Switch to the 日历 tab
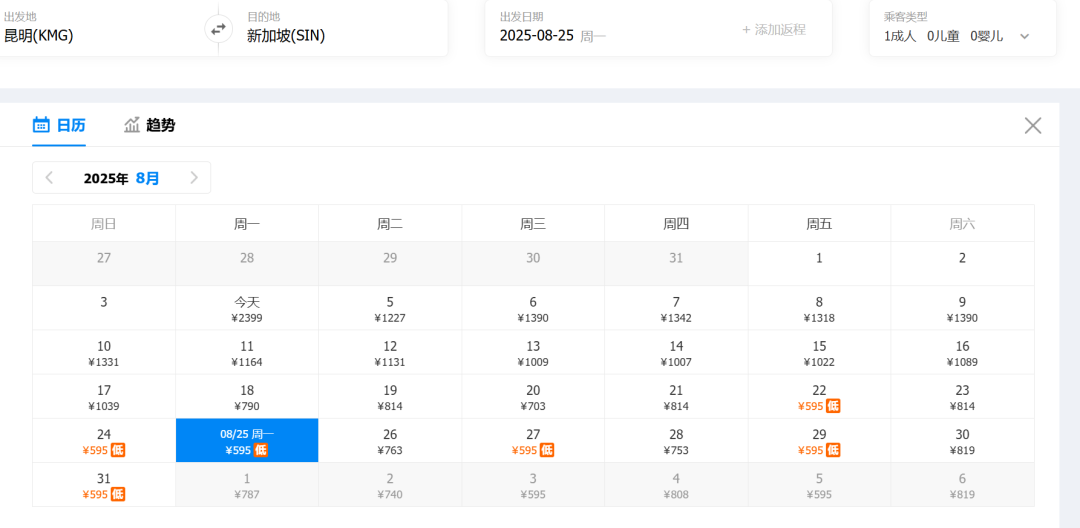Viewport: 1080px width, 528px height. (x=59, y=125)
